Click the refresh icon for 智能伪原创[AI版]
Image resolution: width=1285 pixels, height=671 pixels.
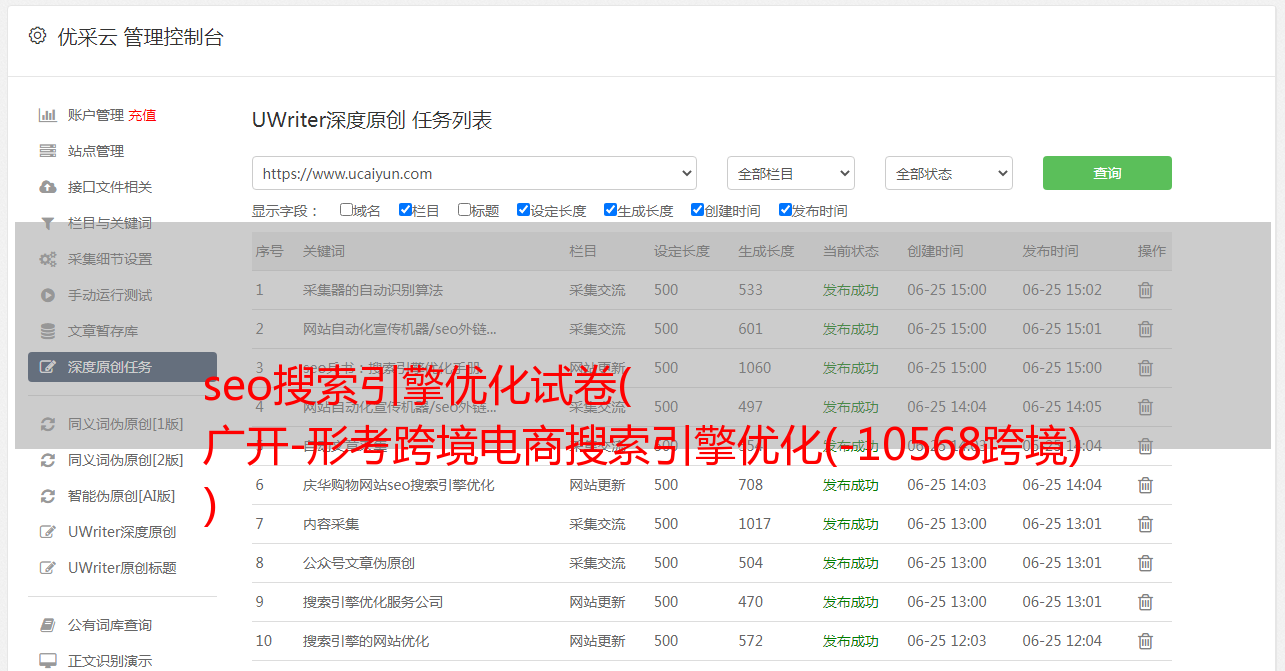click(47, 496)
